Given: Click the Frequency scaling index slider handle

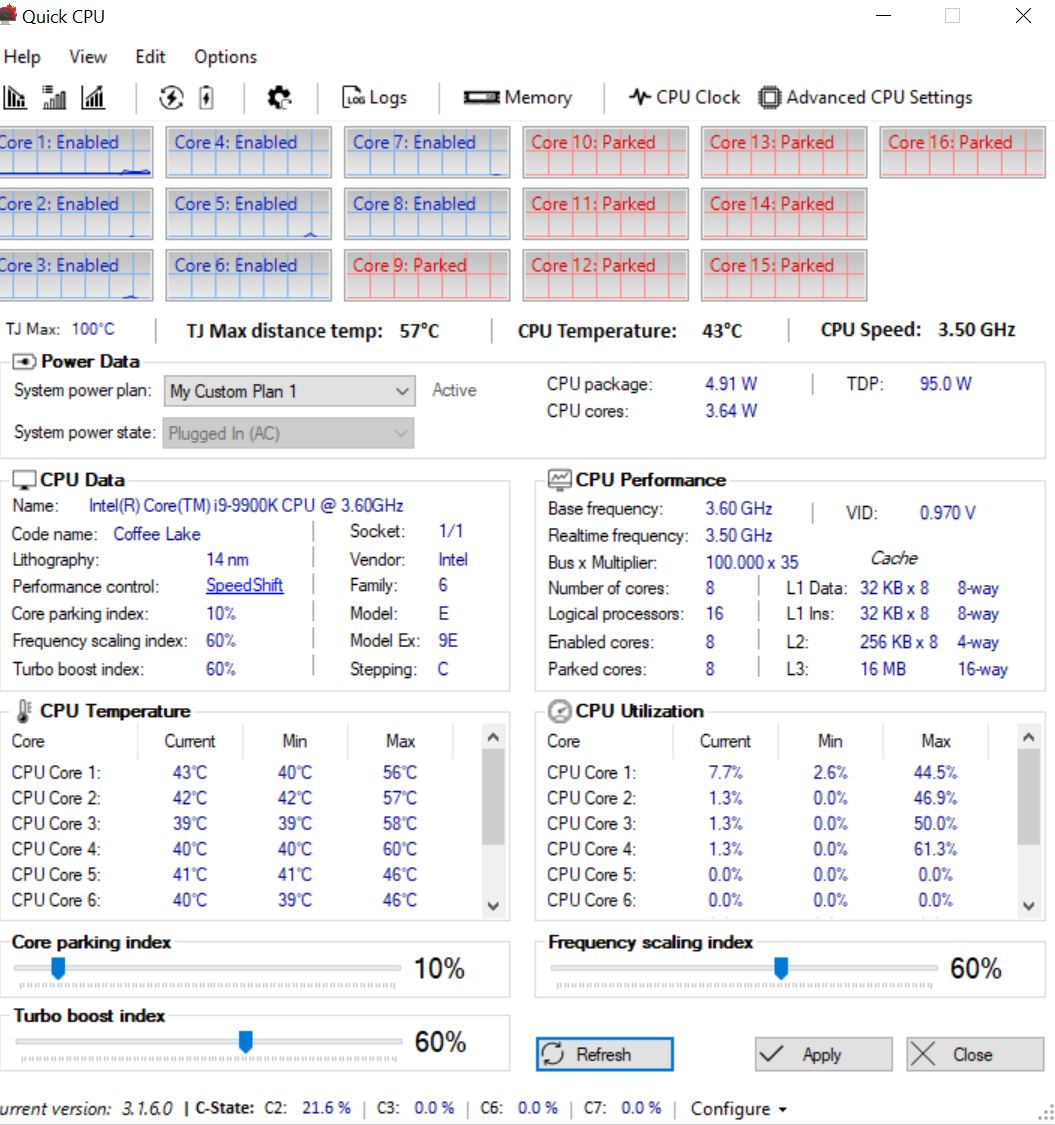Looking at the screenshot, I should (x=781, y=967).
